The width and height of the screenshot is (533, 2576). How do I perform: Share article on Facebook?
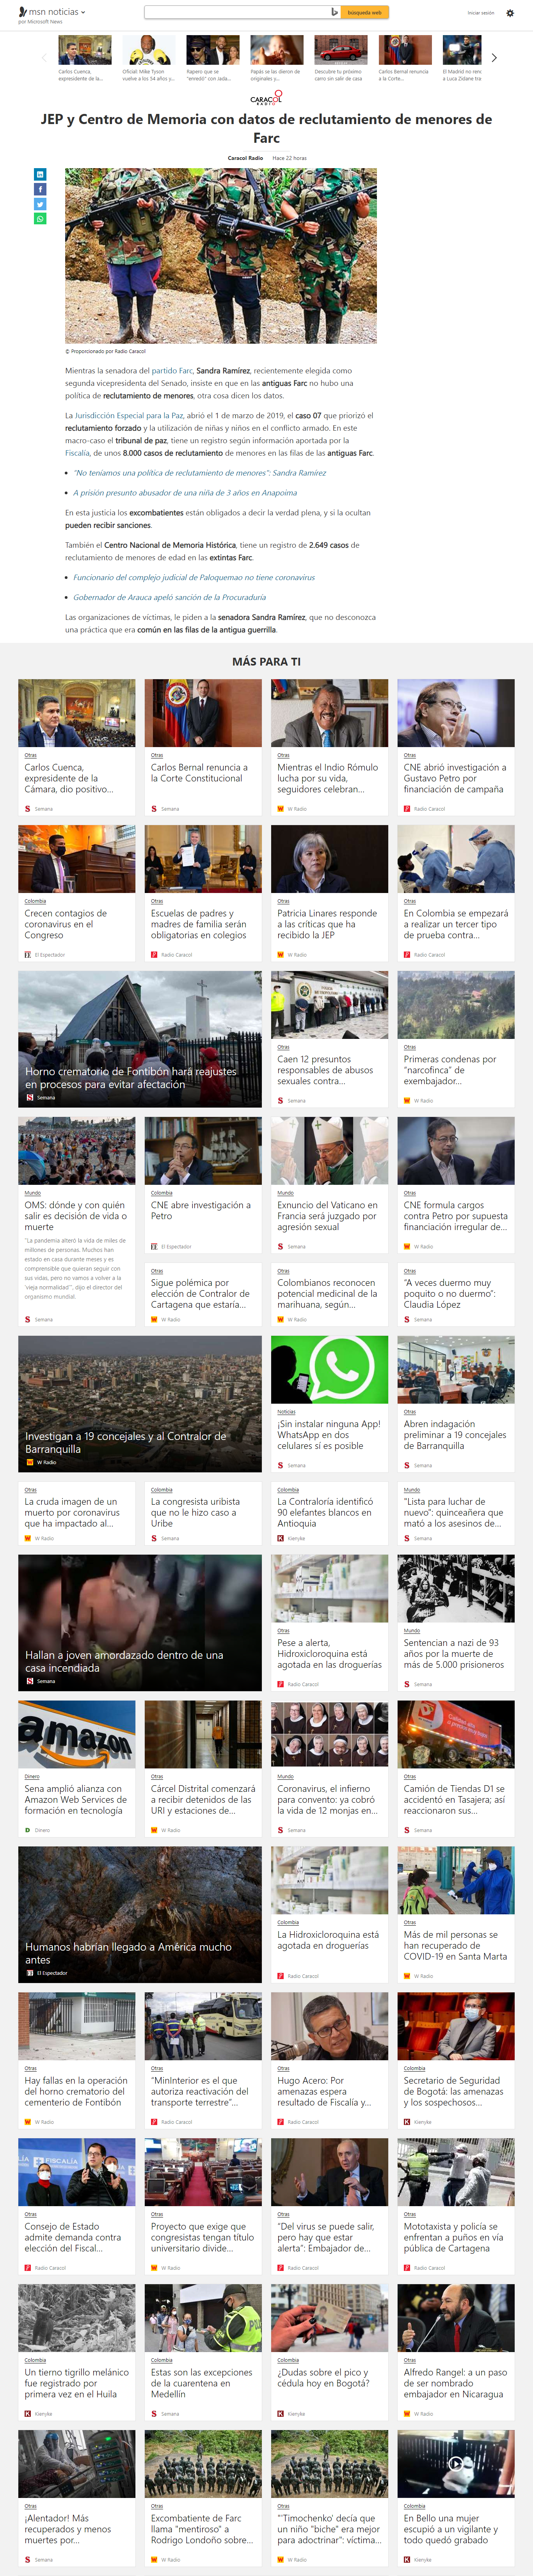(40, 189)
